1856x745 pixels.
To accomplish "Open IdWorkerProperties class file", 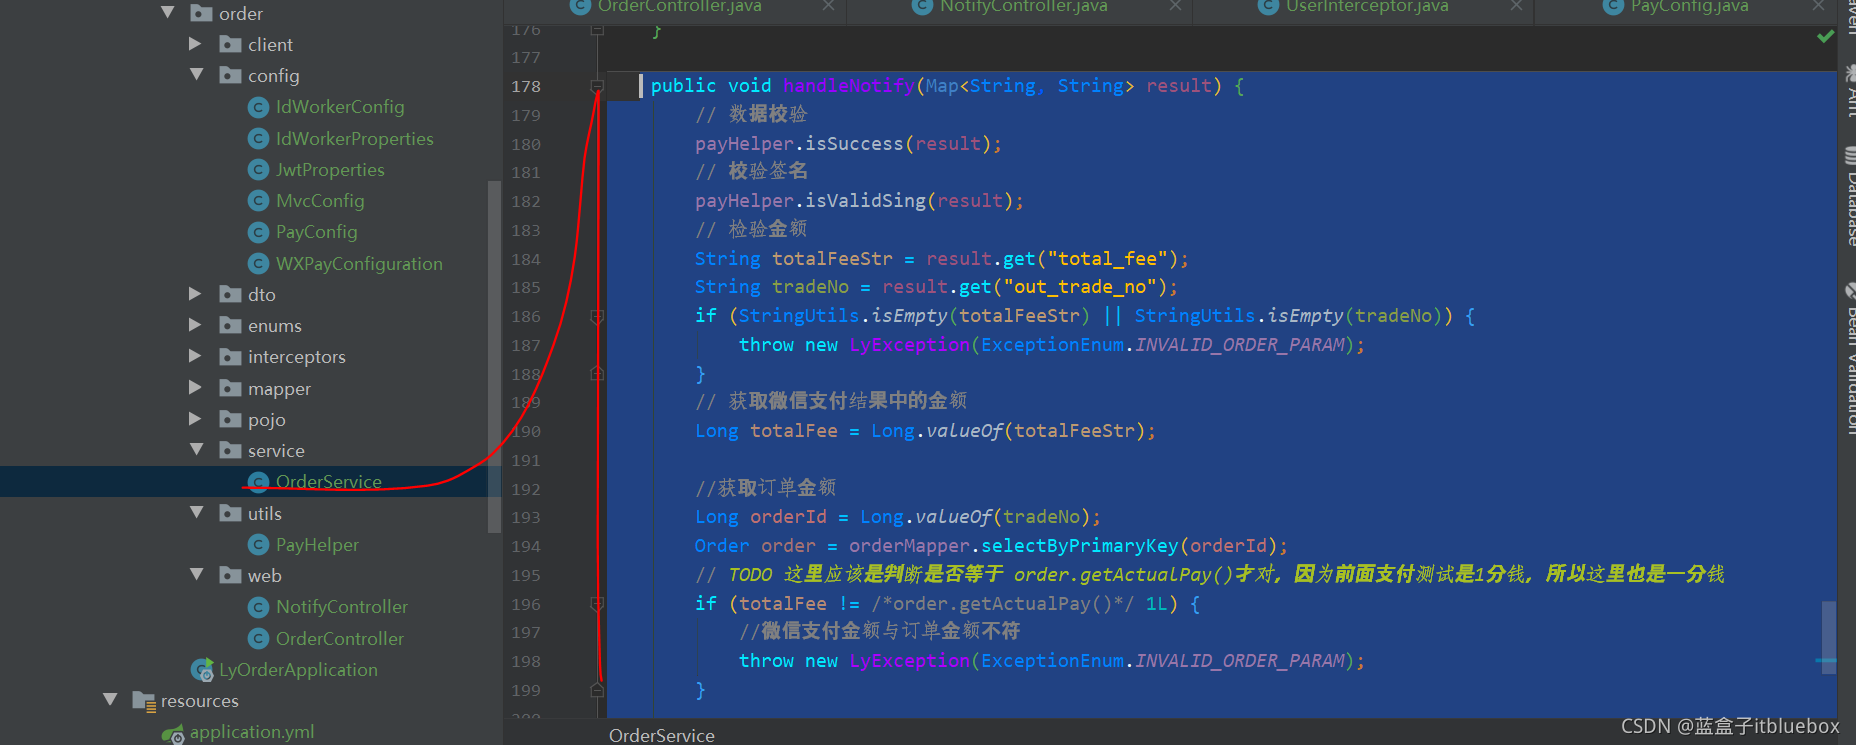I will [355, 138].
